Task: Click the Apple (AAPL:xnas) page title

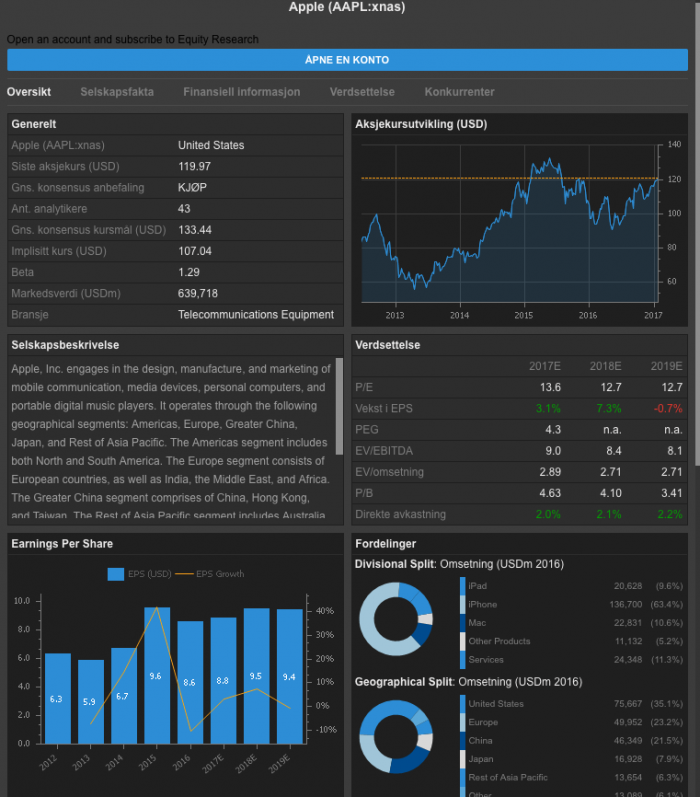Action: pyautogui.click(x=347, y=7)
